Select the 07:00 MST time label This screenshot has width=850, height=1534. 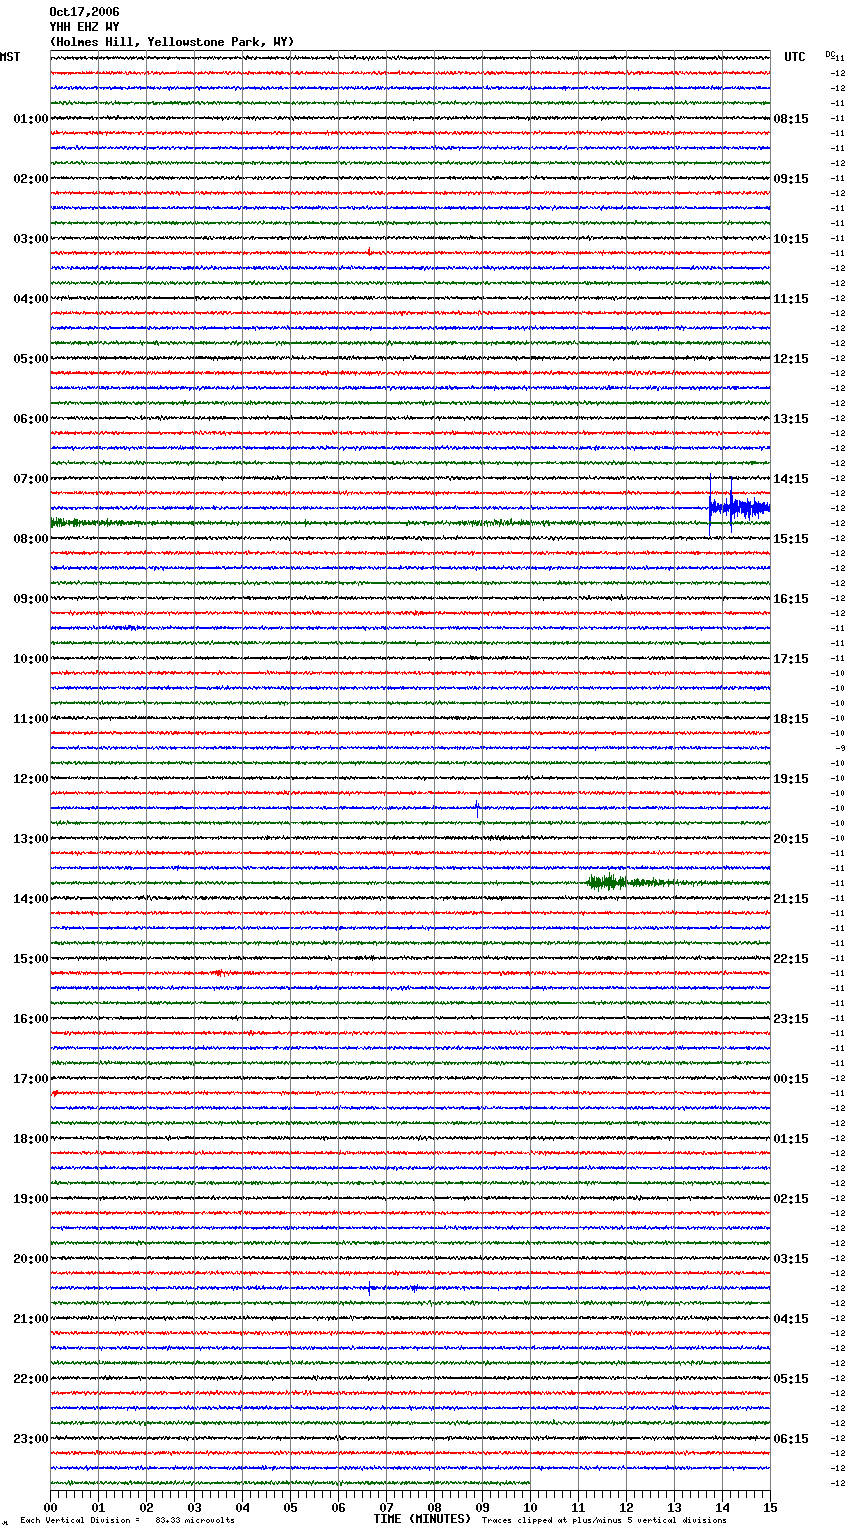point(31,479)
